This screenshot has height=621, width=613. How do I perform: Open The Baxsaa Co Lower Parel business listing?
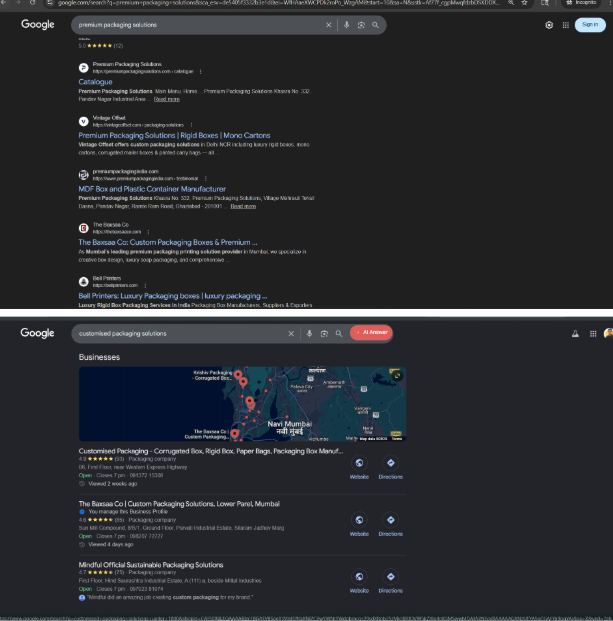click(179, 504)
